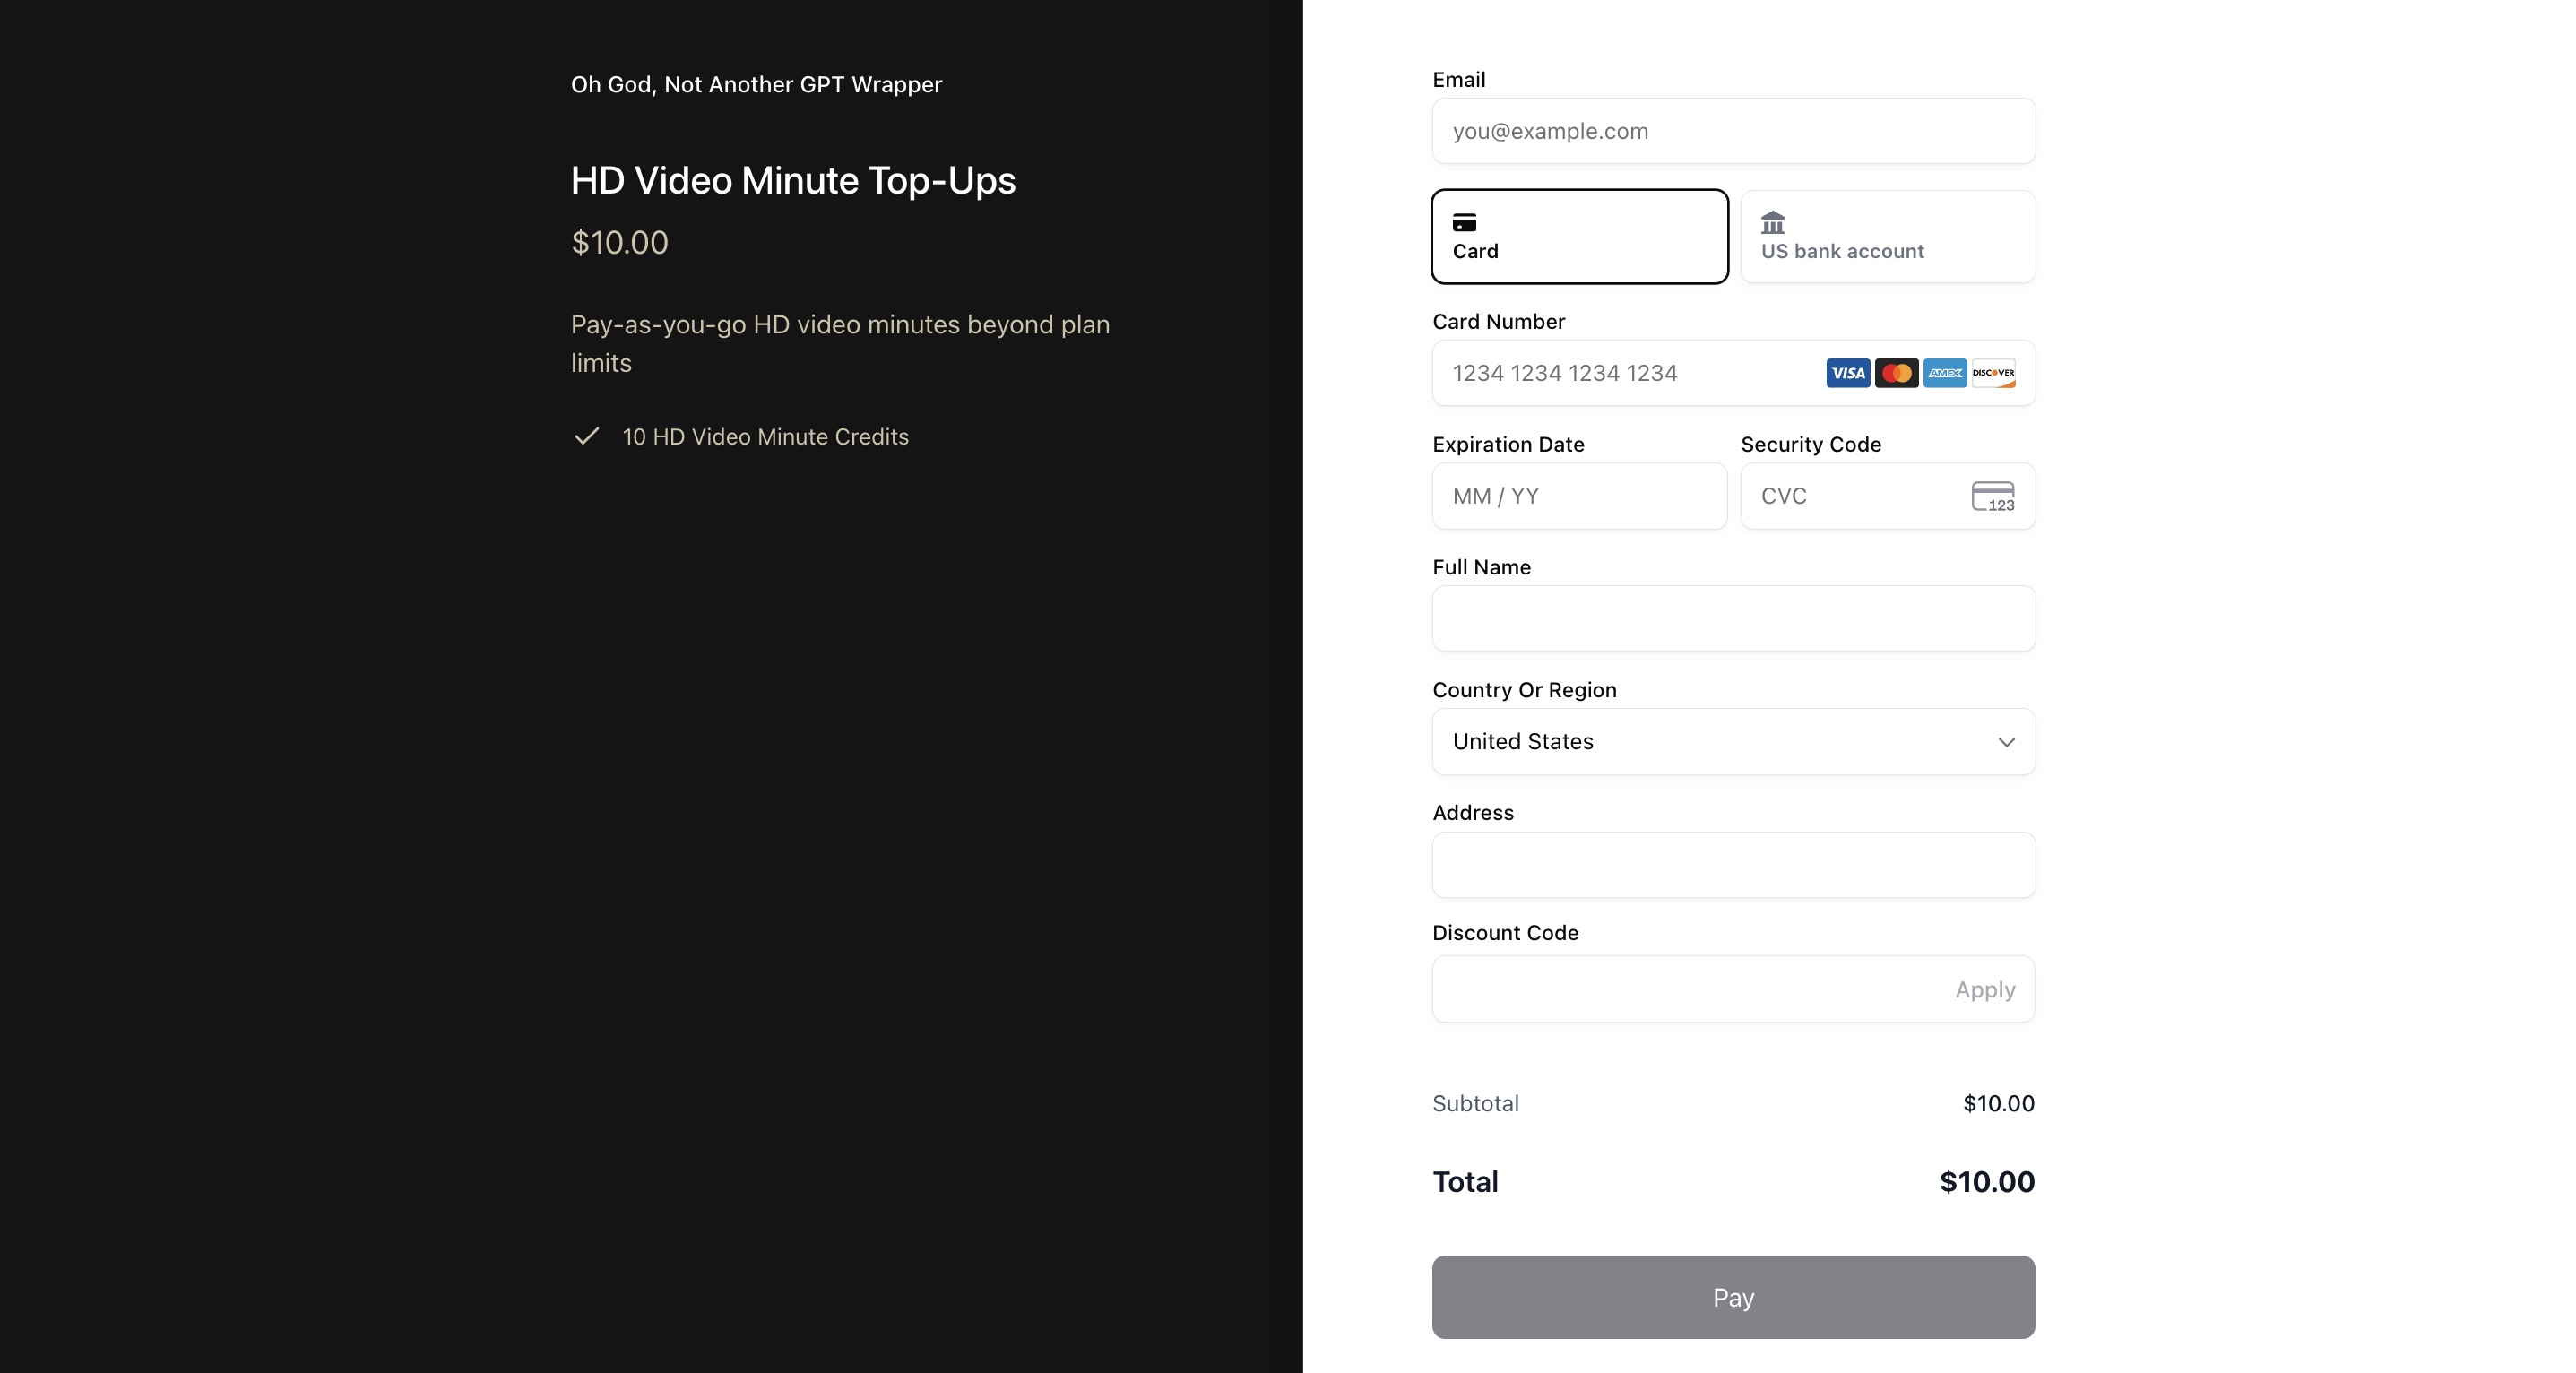This screenshot has height=1373, width=2576.
Task: Click the Discover card logo
Action: click(x=1993, y=373)
